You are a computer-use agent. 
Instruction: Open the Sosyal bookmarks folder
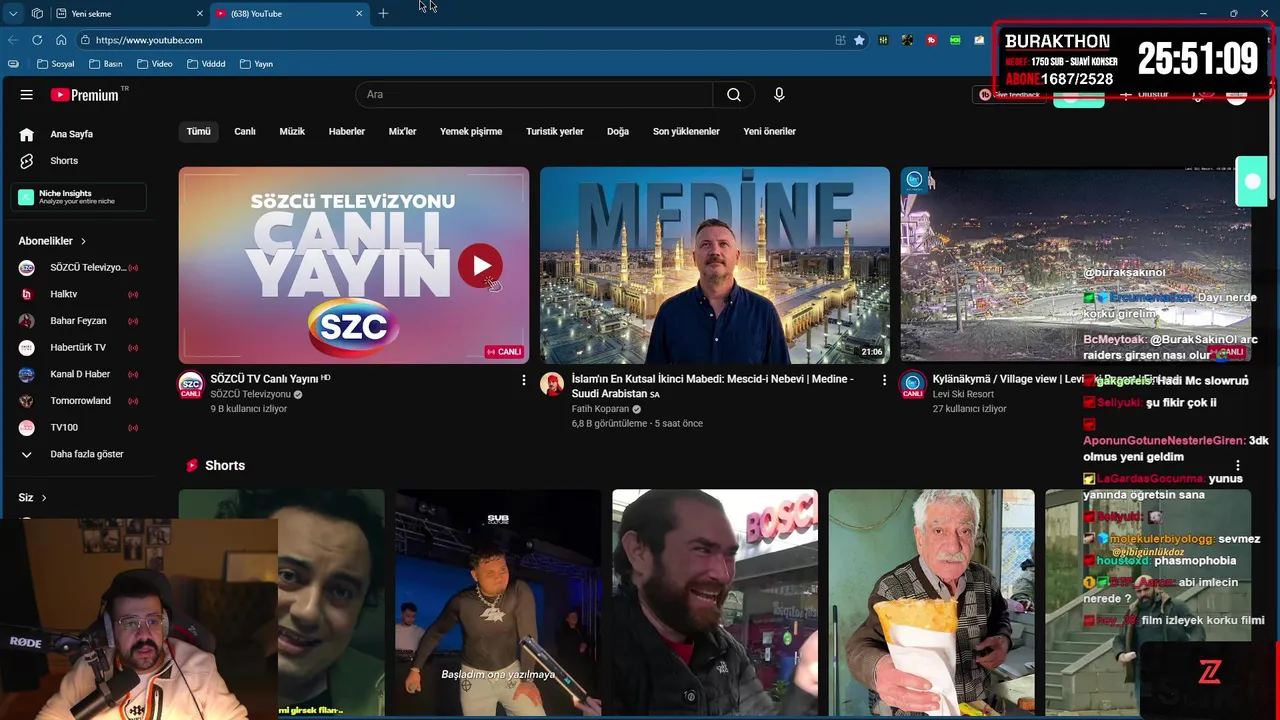tap(55, 64)
